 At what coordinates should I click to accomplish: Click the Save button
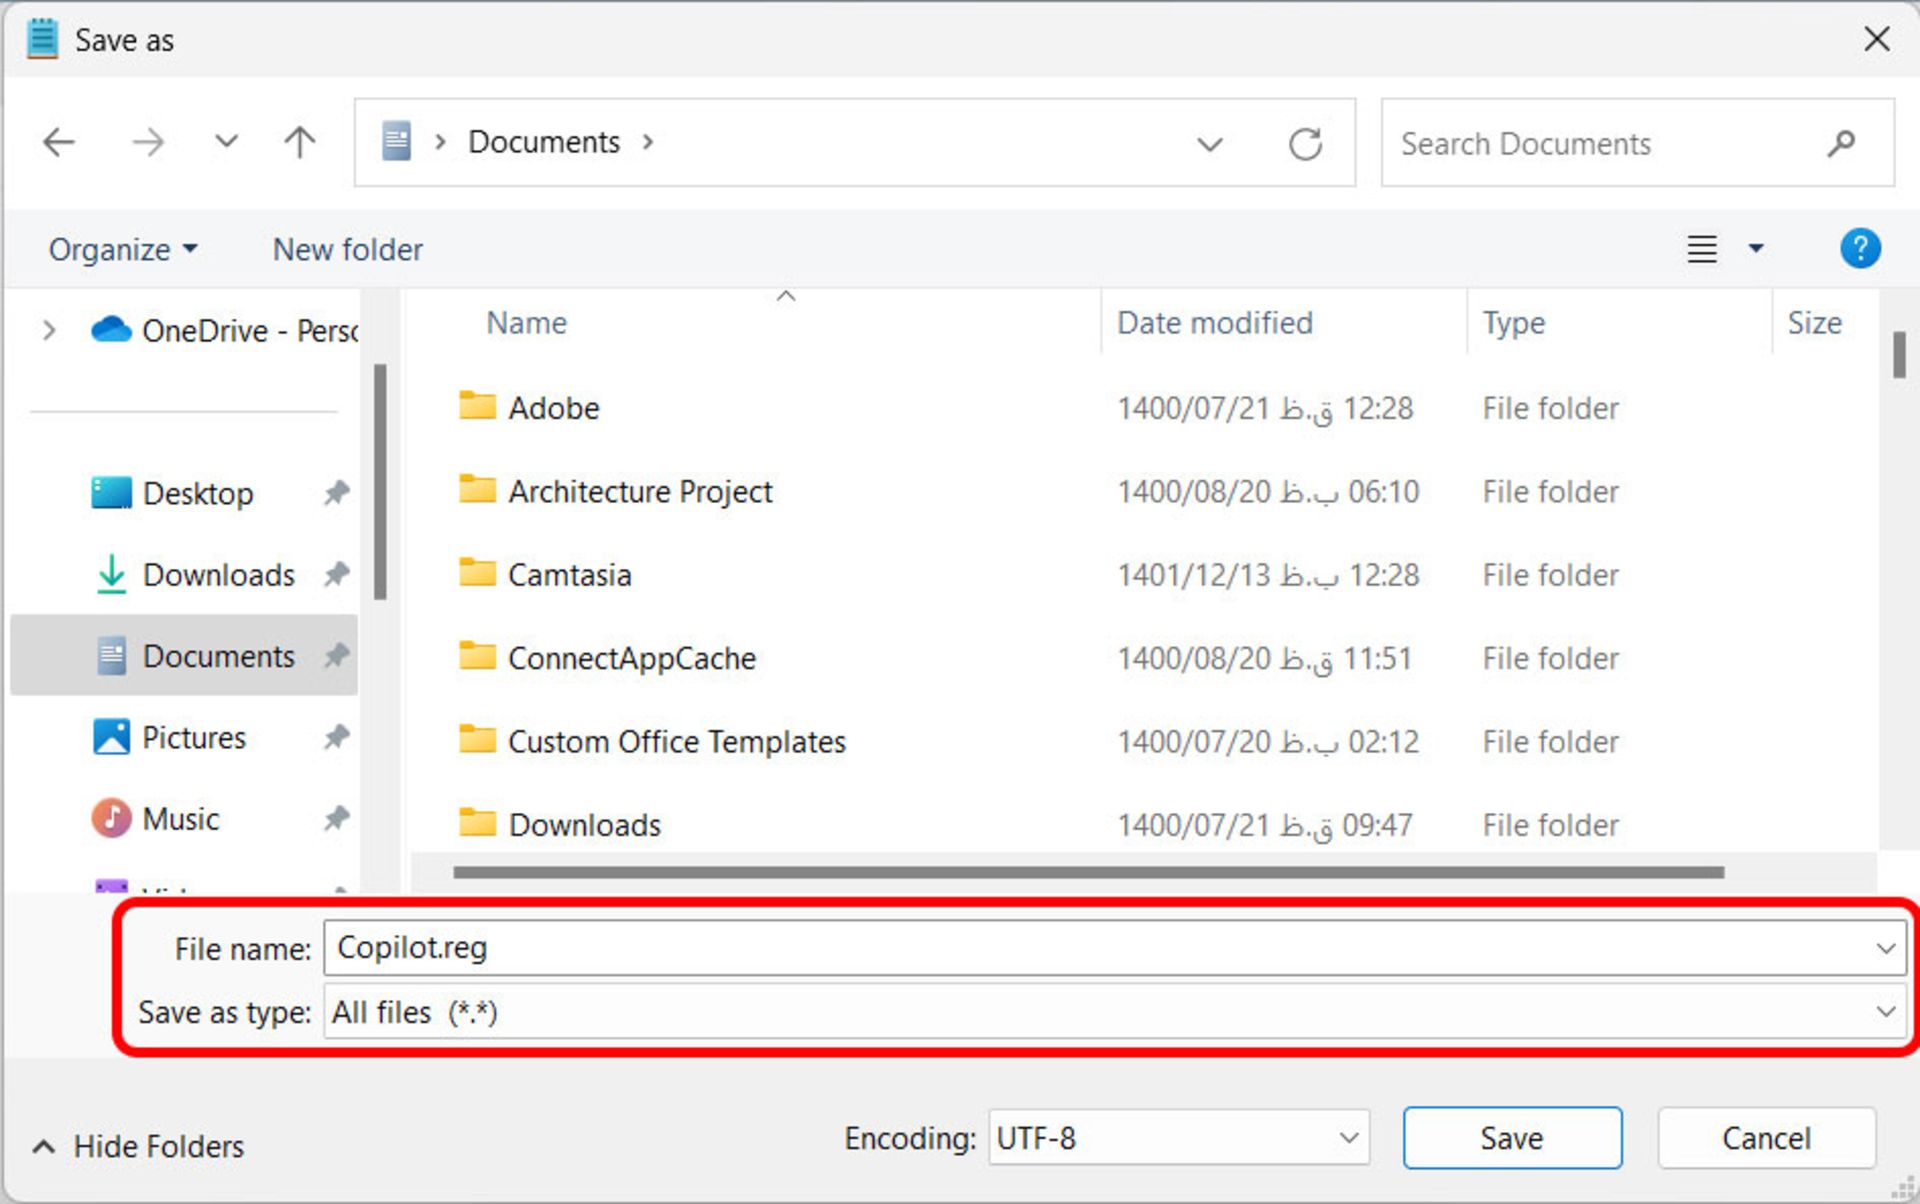(1509, 1139)
